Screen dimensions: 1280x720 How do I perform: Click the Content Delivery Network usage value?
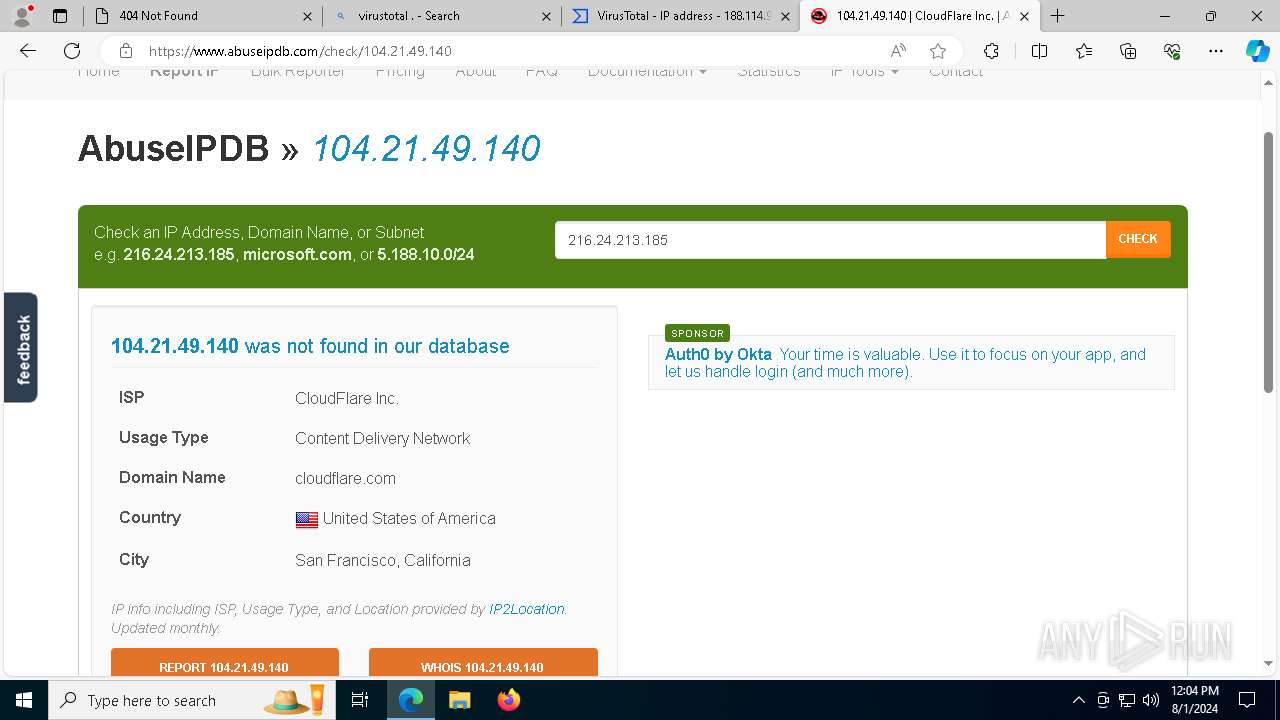382,438
